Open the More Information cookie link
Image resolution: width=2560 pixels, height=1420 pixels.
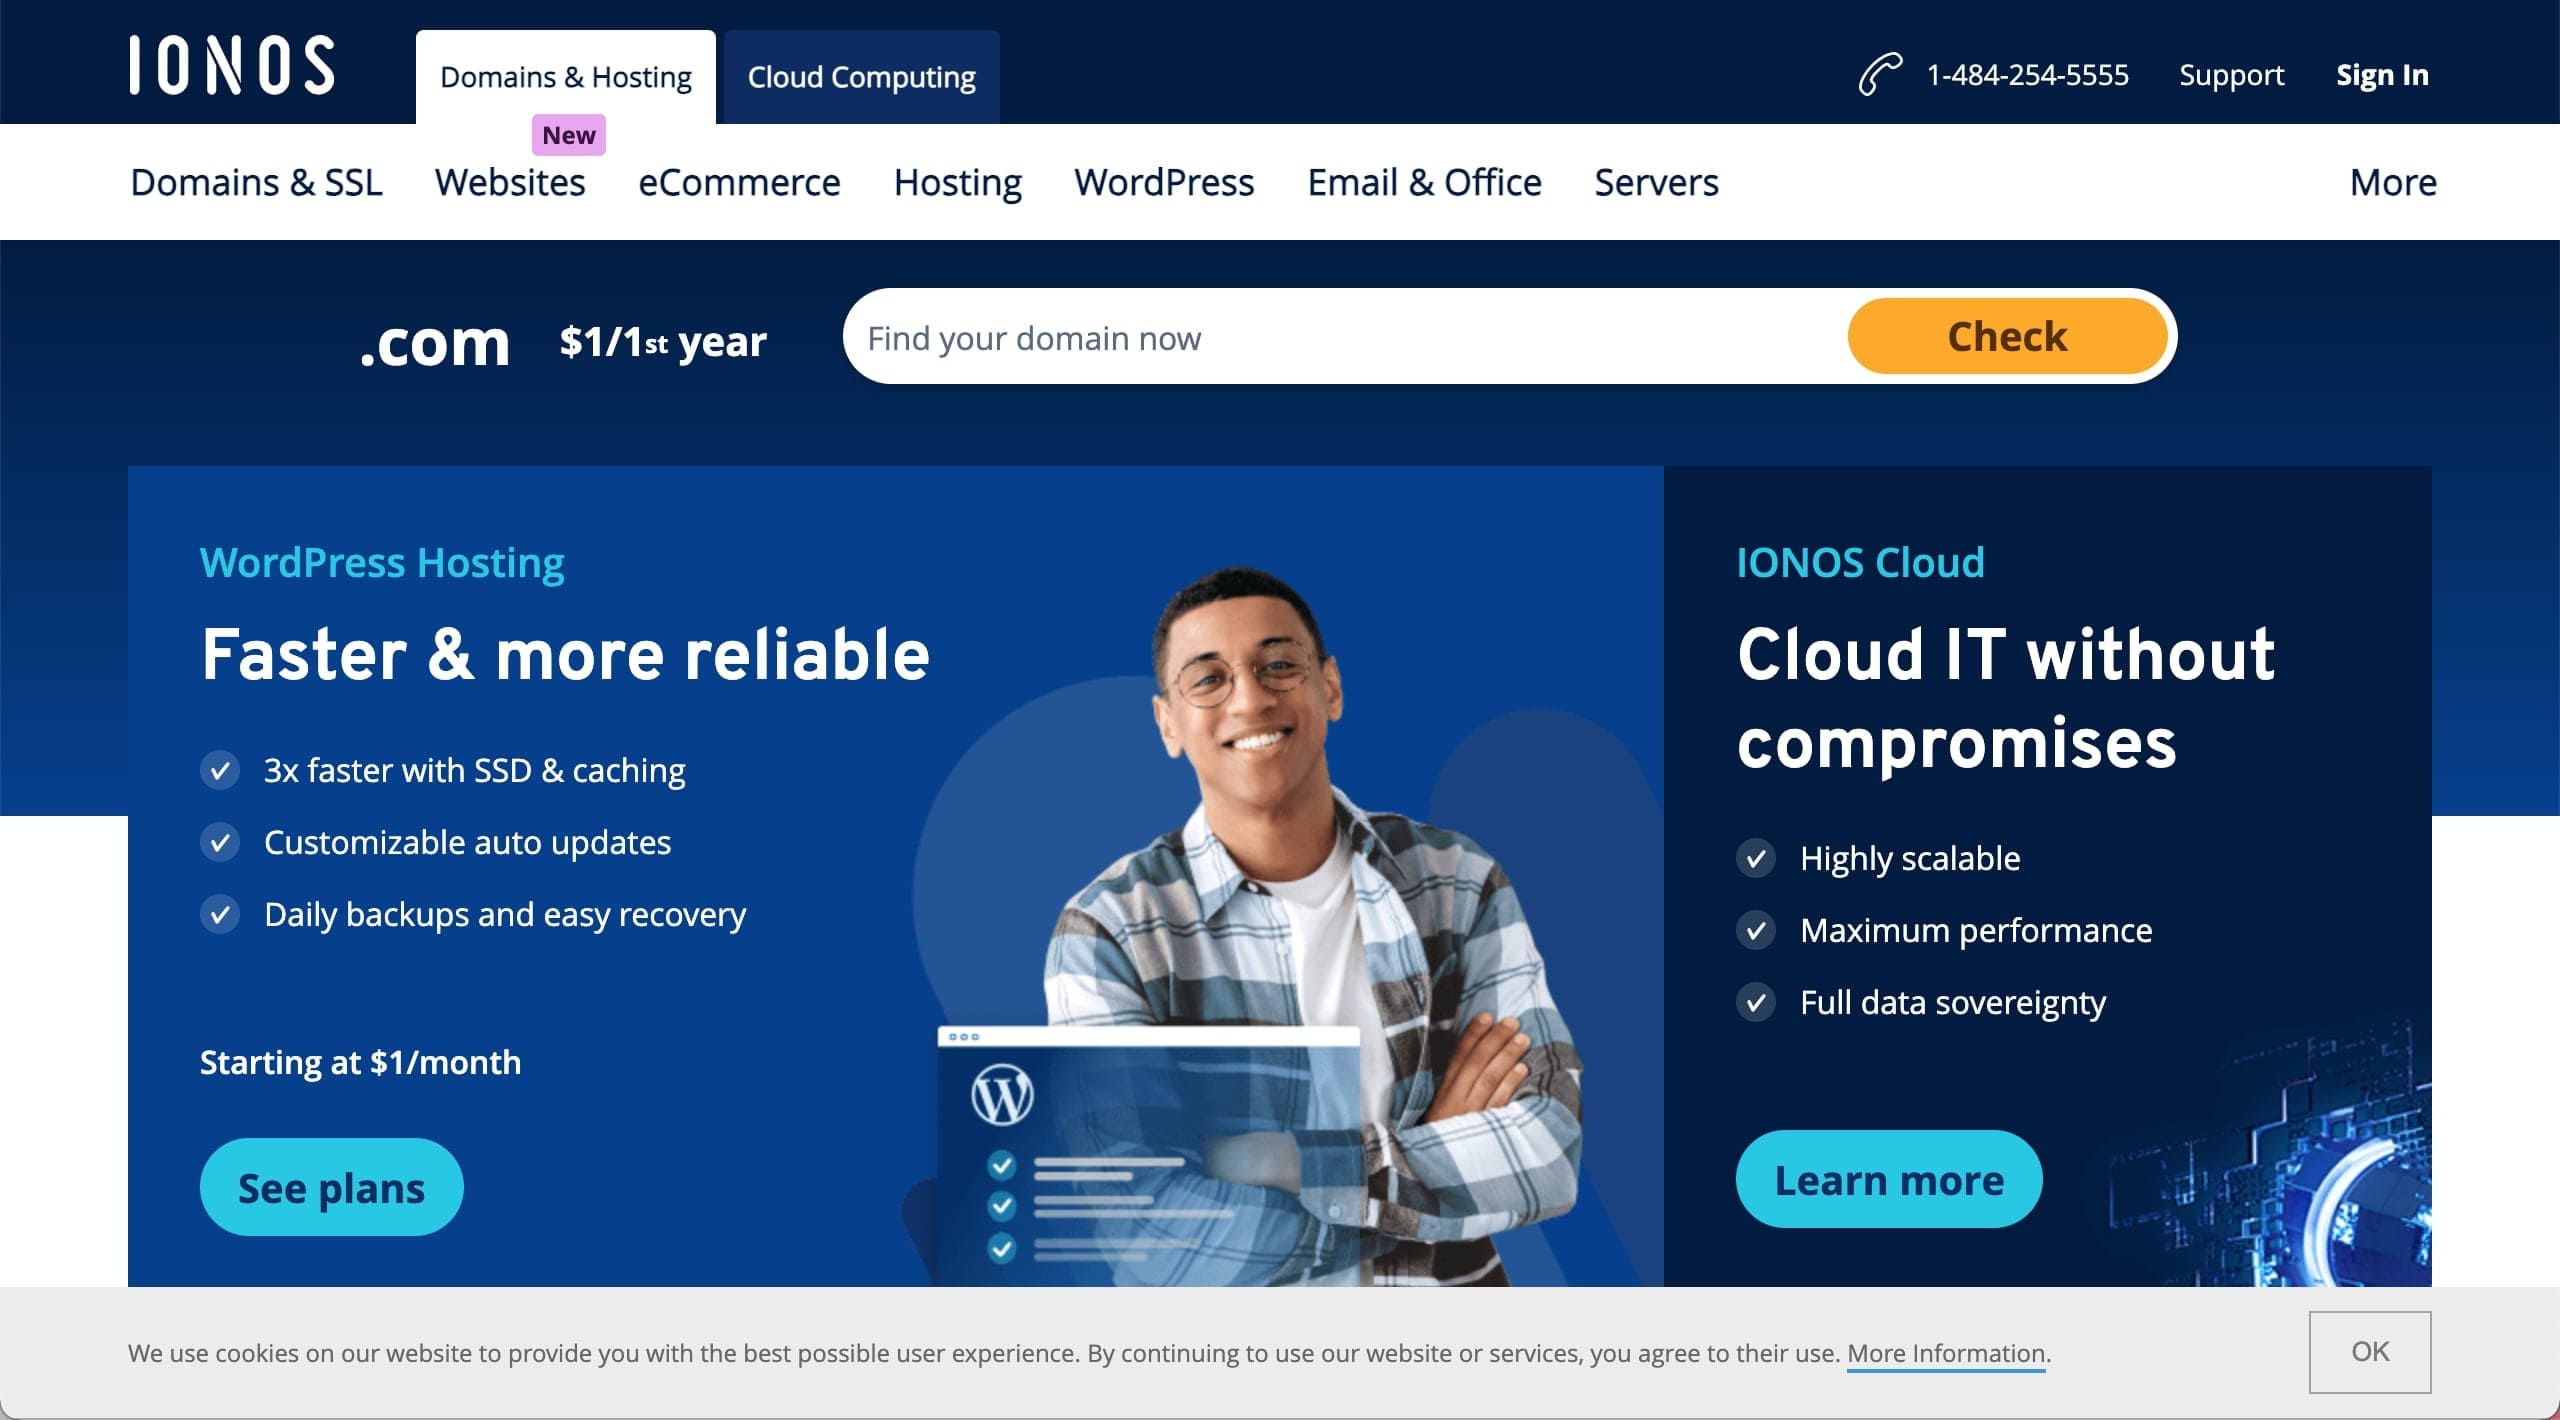[x=1946, y=1353]
